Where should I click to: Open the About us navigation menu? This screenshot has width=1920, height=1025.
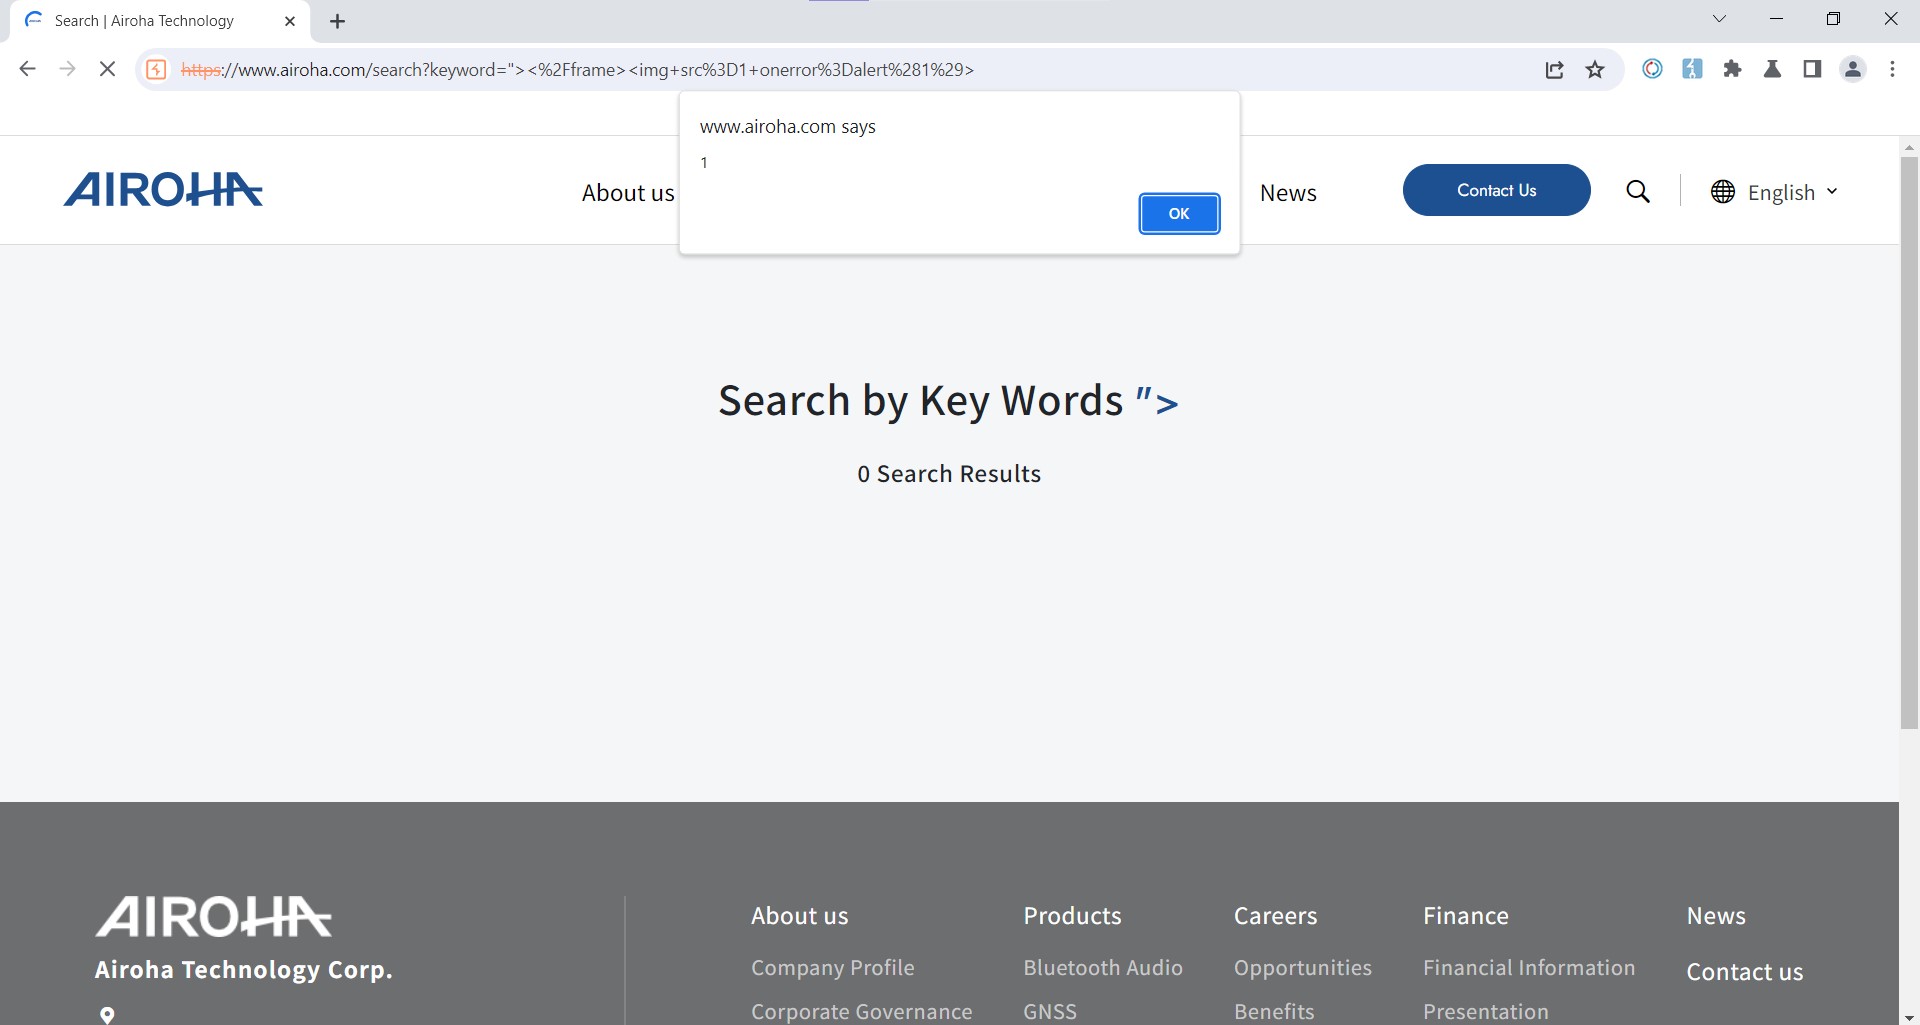[628, 193]
